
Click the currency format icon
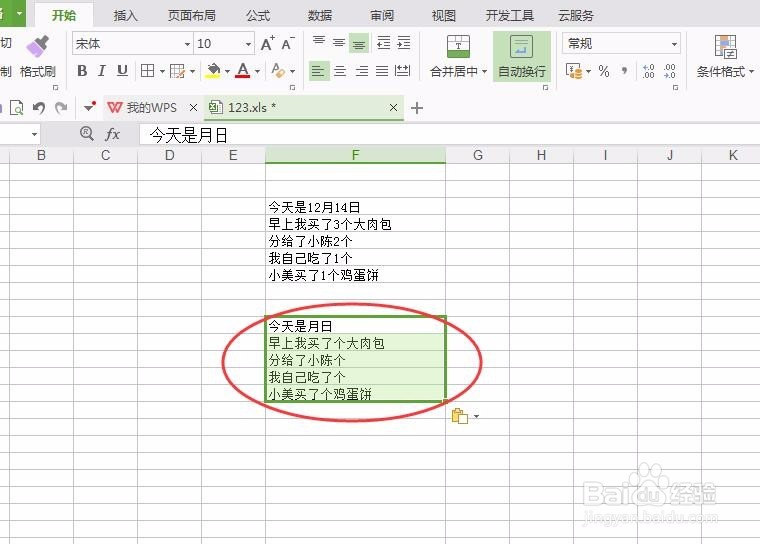click(574, 71)
